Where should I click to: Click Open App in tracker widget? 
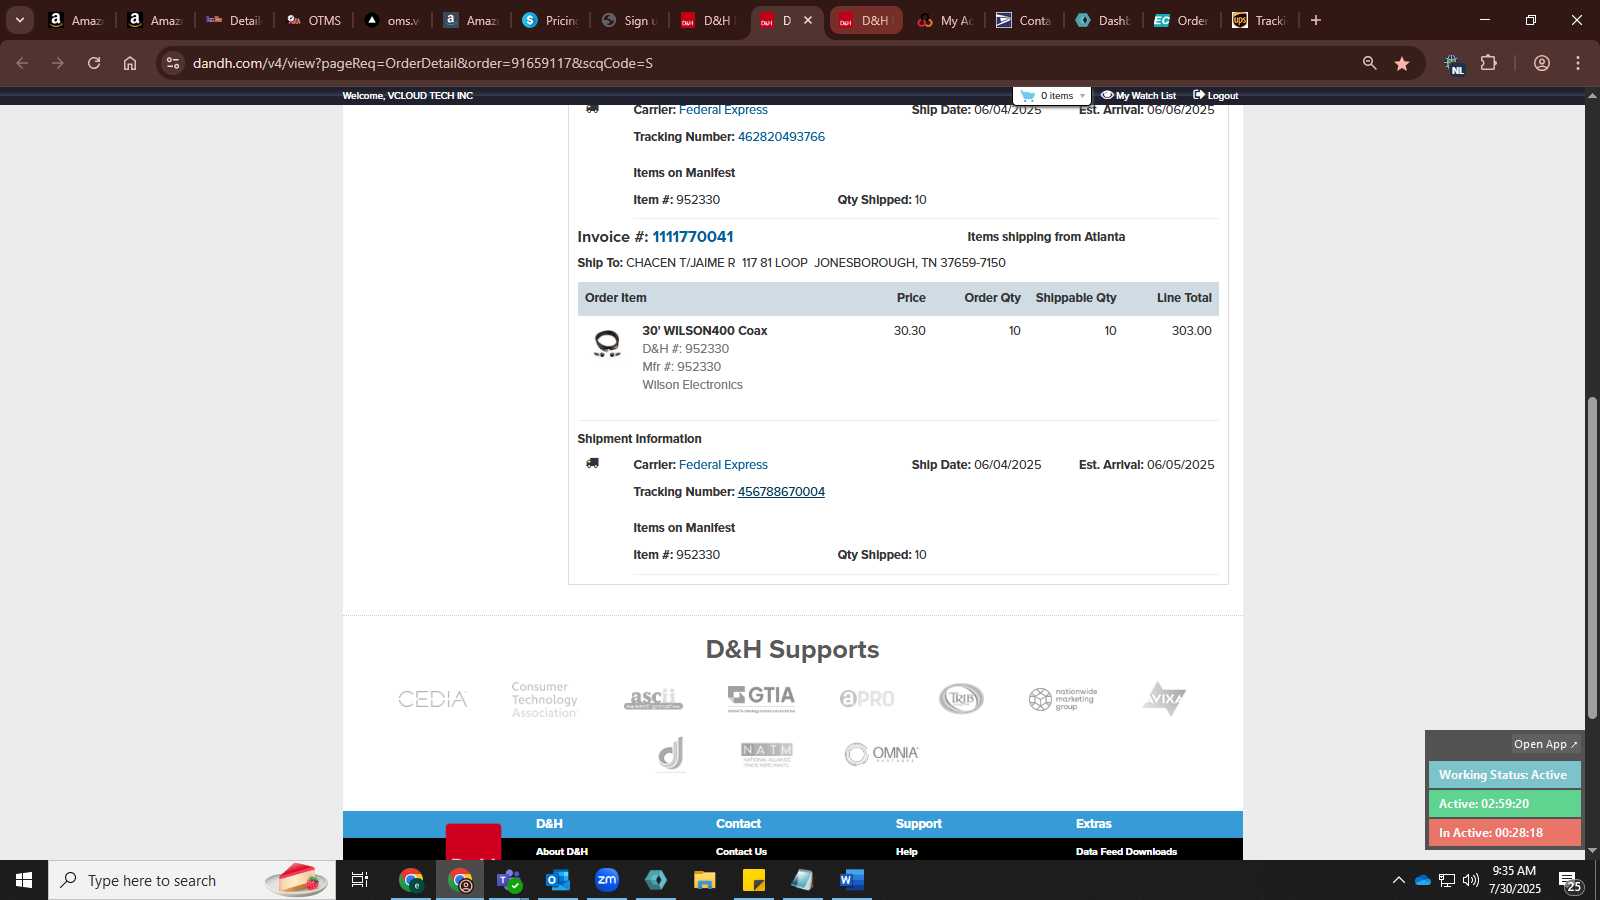[x=1545, y=744]
